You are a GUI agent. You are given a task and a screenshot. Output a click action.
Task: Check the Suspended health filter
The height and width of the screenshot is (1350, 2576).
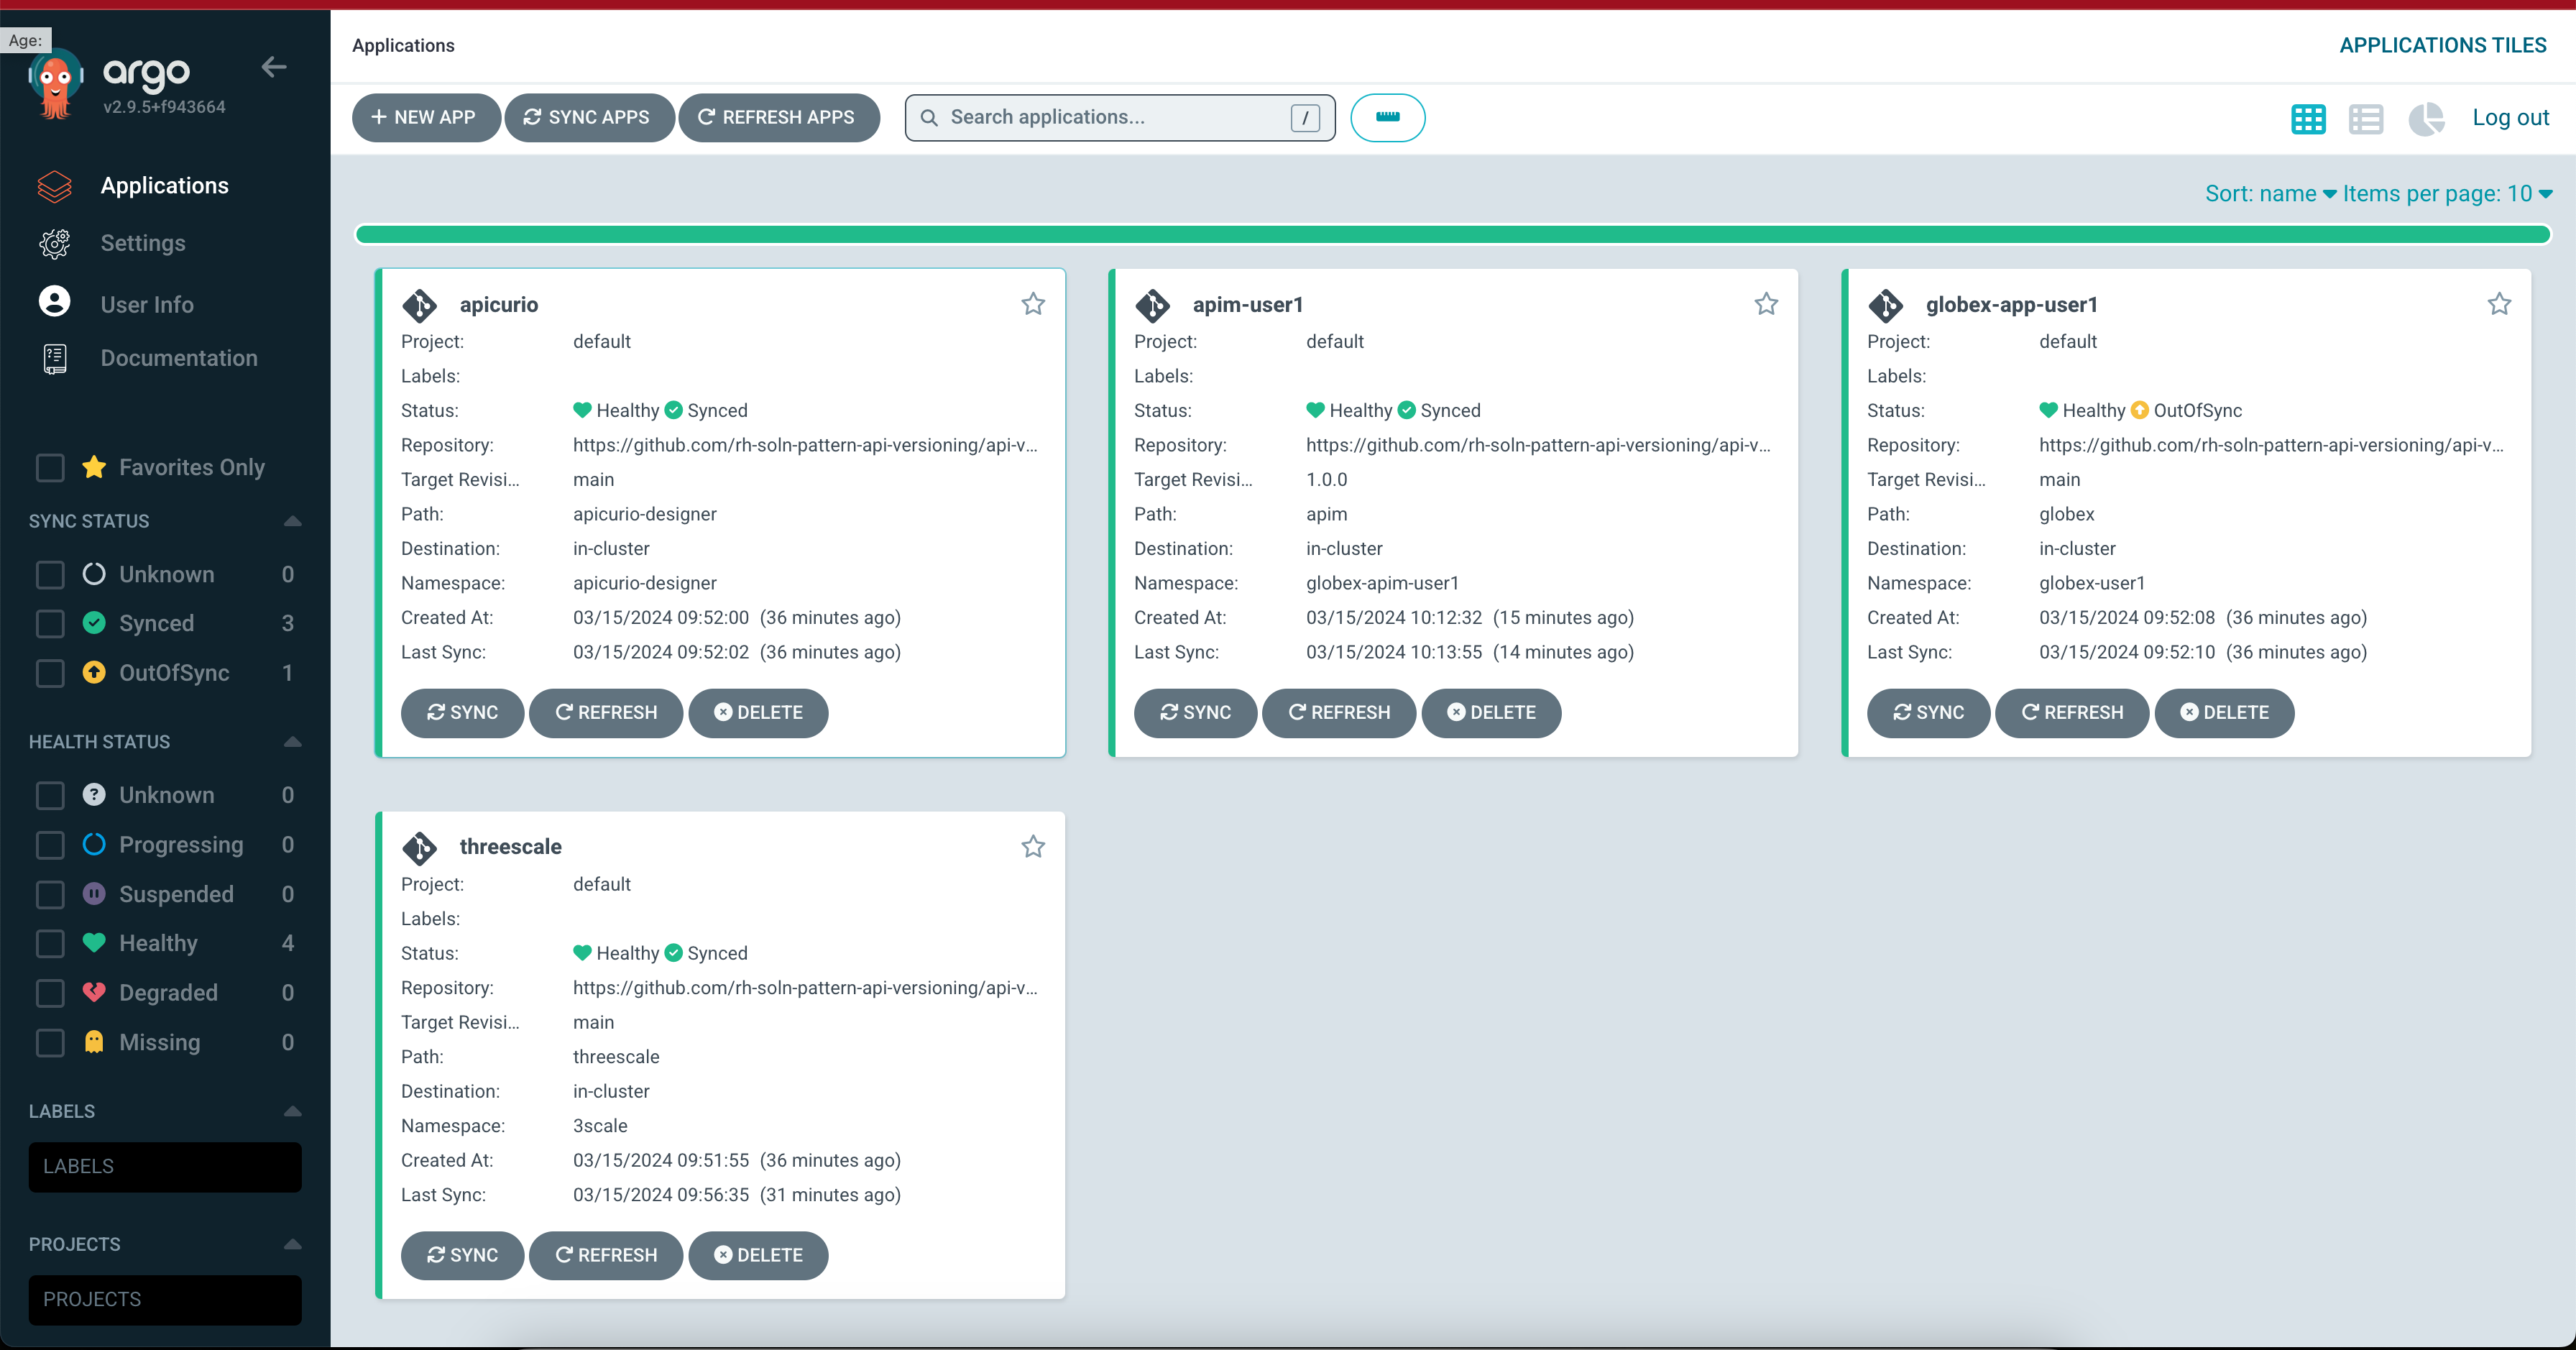(x=50, y=894)
